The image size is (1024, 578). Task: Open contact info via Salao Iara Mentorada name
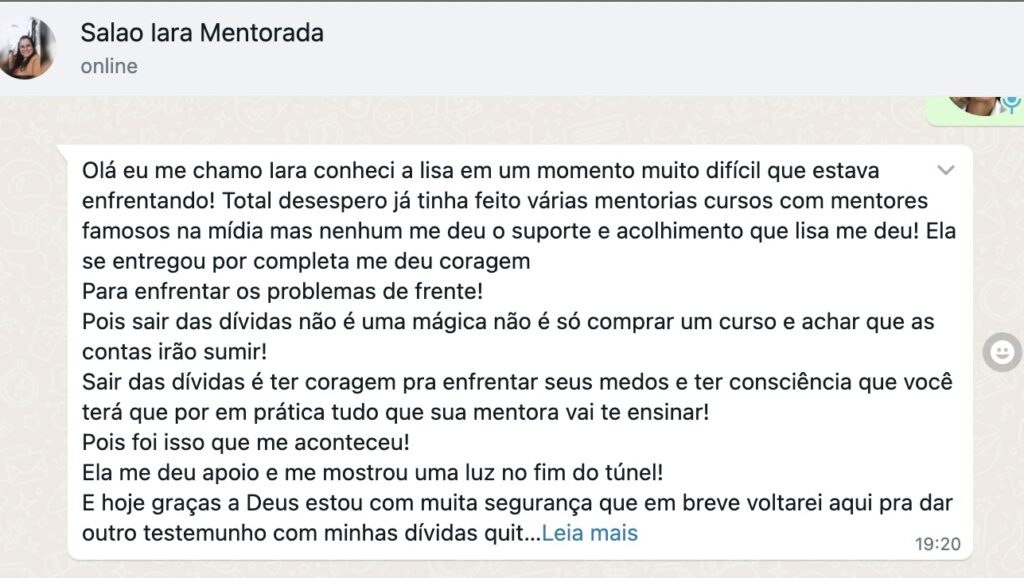(x=202, y=33)
